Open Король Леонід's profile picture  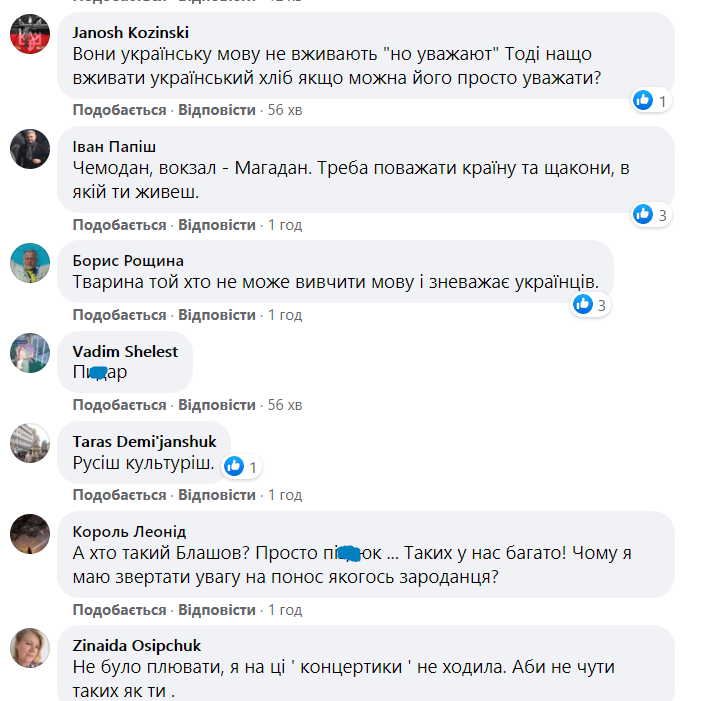[x=30, y=533]
